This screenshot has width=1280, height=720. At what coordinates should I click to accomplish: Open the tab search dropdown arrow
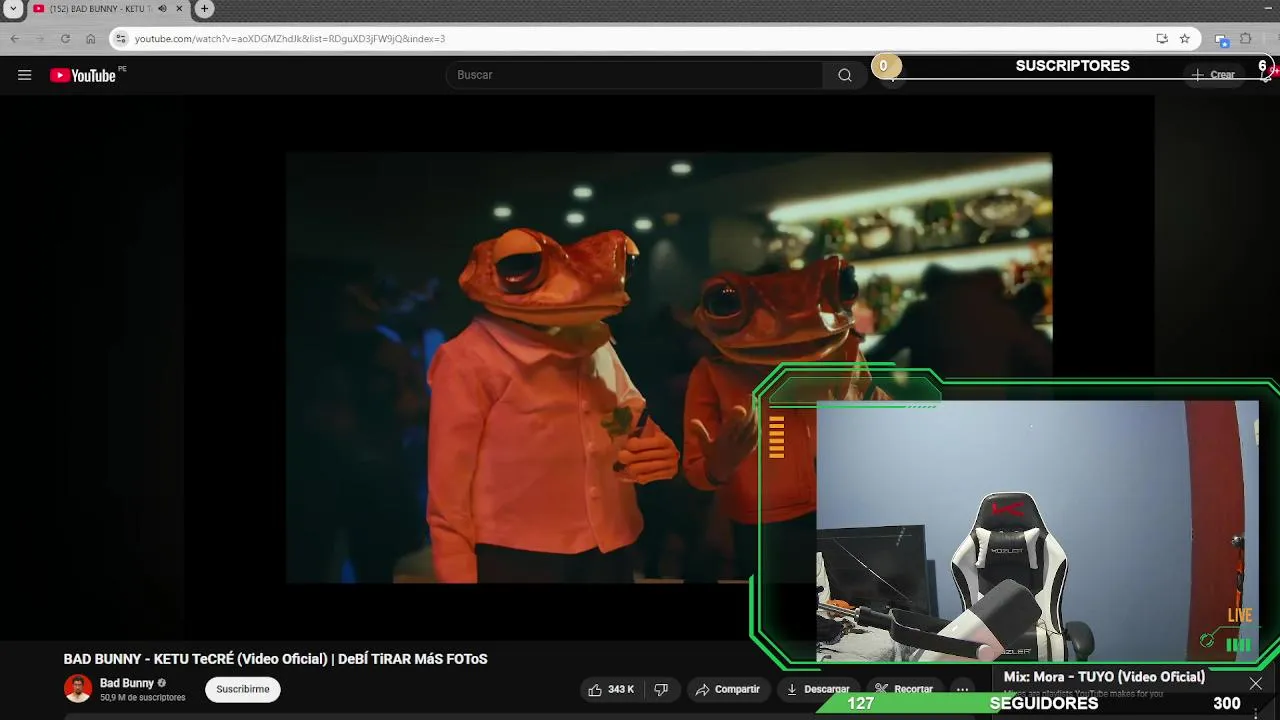[x=12, y=9]
